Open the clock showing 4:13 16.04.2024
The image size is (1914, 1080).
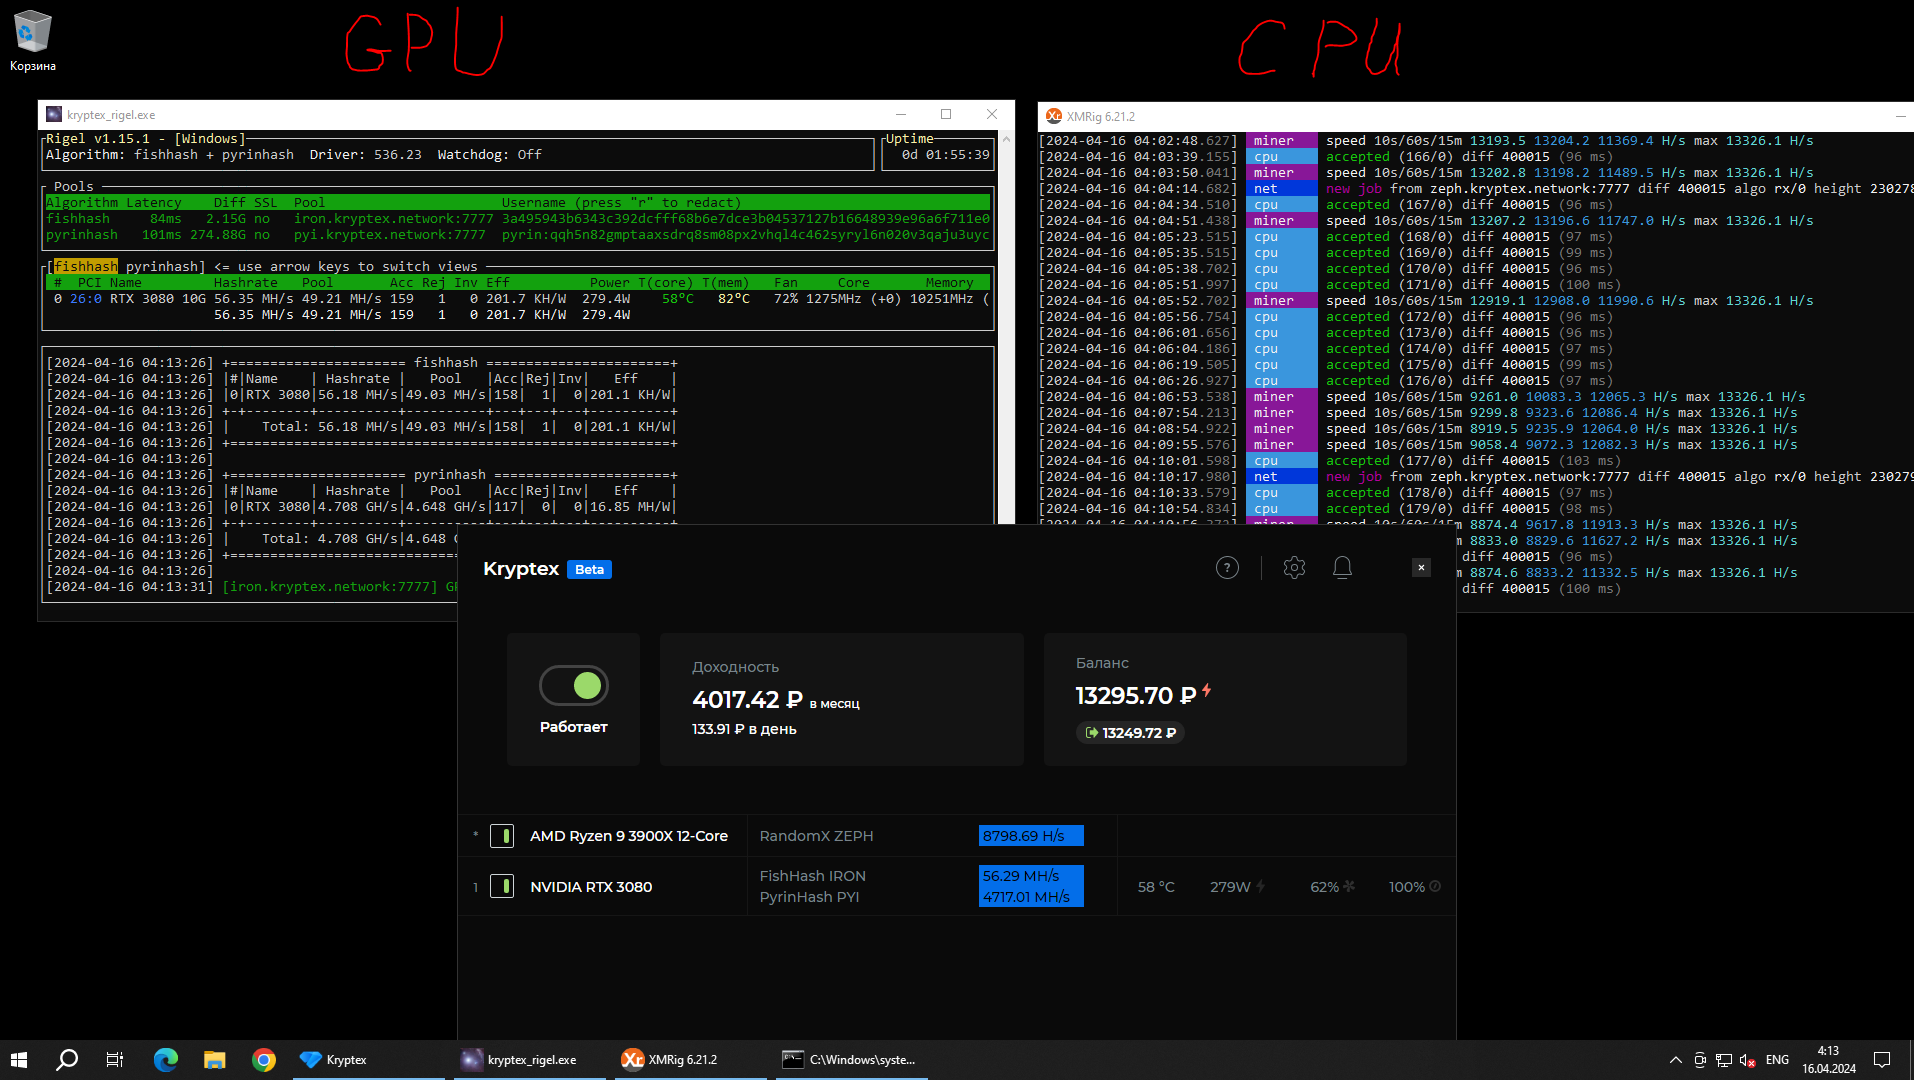(x=1828, y=1060)
